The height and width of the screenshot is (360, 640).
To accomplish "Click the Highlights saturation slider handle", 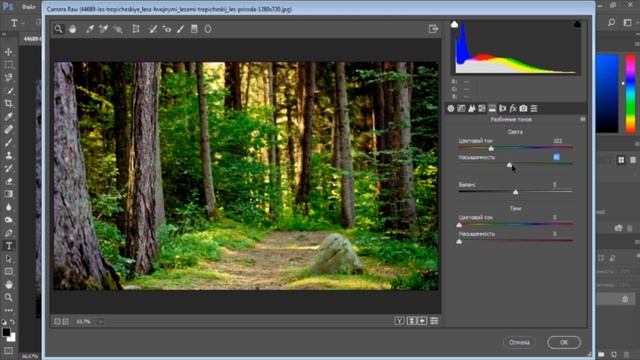I will point(509,164).
